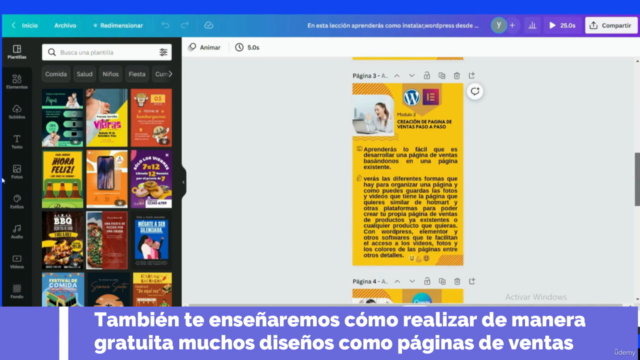640x360 pixels.
Task: Click the canvas vertical scrollbar thumb
Action: click(x=637, y=180)
